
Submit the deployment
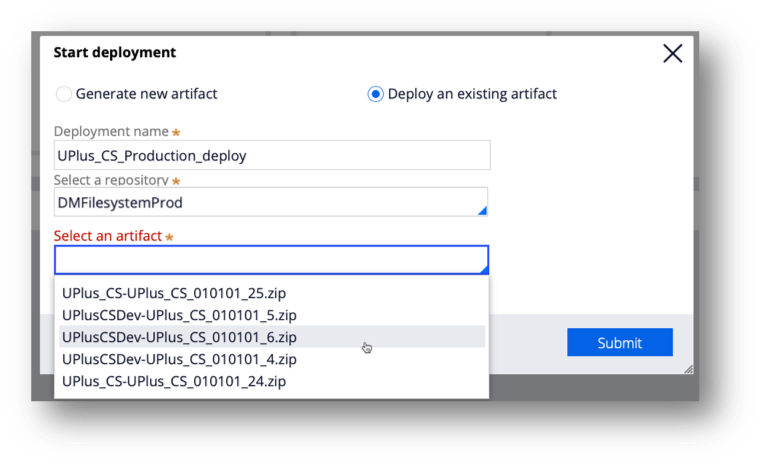click(620, 343)
